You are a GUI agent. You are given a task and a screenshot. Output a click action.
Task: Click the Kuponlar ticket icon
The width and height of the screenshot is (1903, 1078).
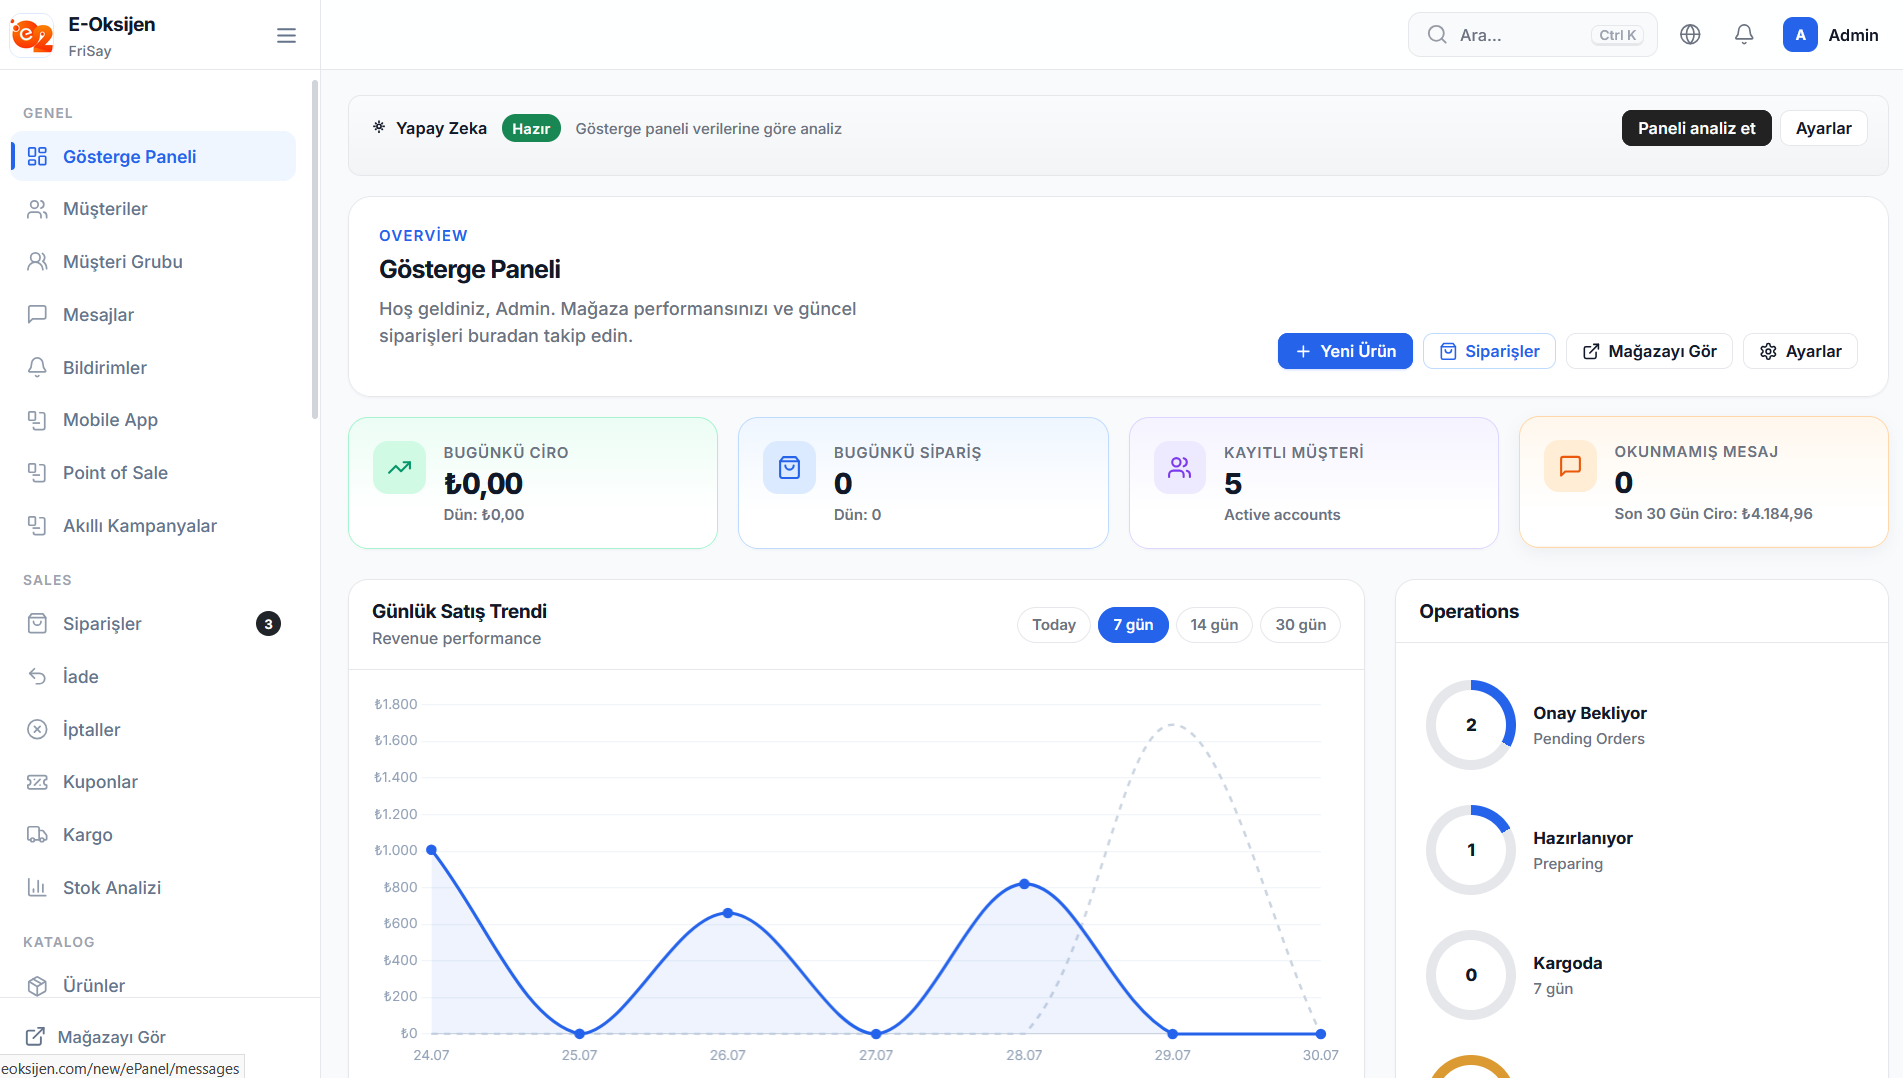tap(37, 782)
